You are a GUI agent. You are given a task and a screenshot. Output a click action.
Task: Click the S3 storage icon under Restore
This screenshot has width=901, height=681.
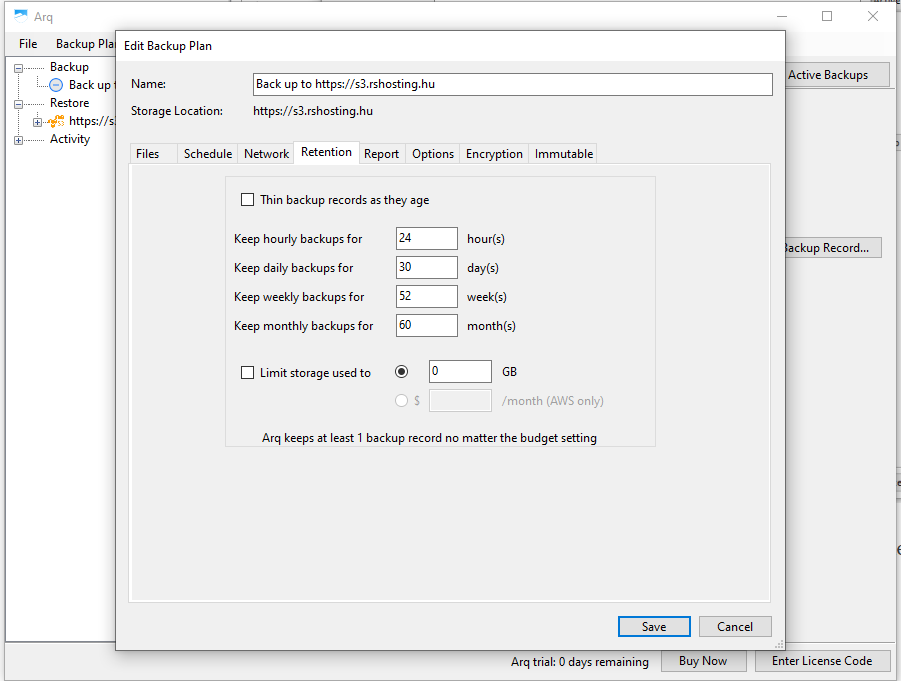[x=56, y=121]
